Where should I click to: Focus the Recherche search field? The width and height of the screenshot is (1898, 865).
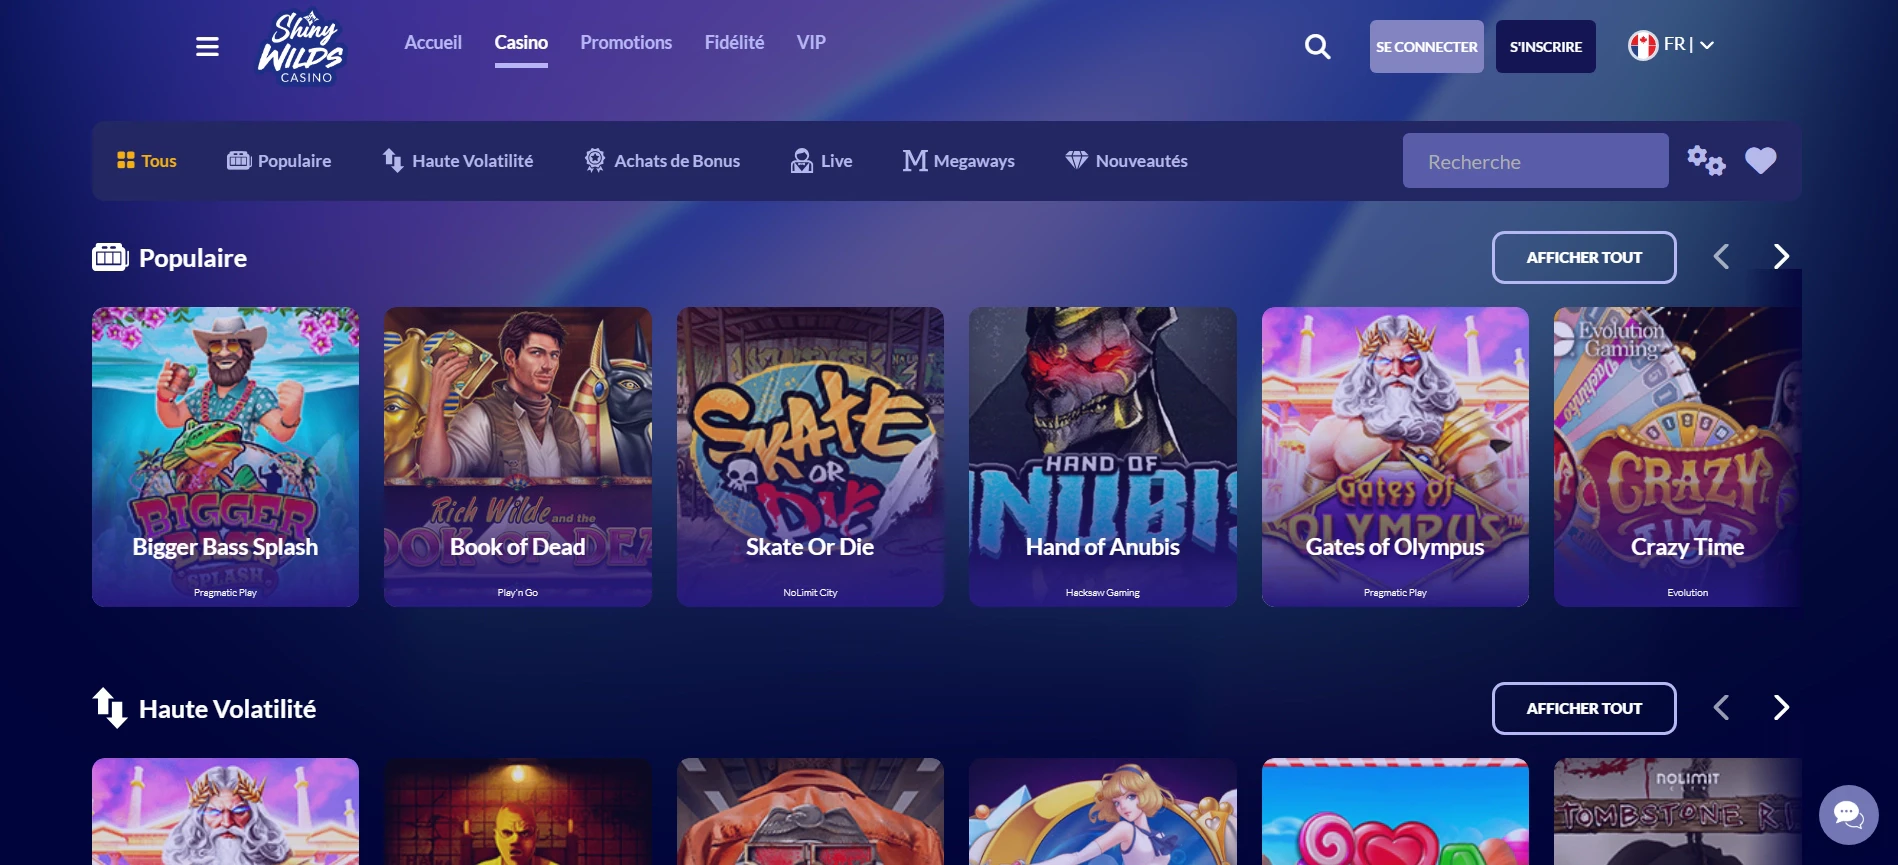(1535, 161)
